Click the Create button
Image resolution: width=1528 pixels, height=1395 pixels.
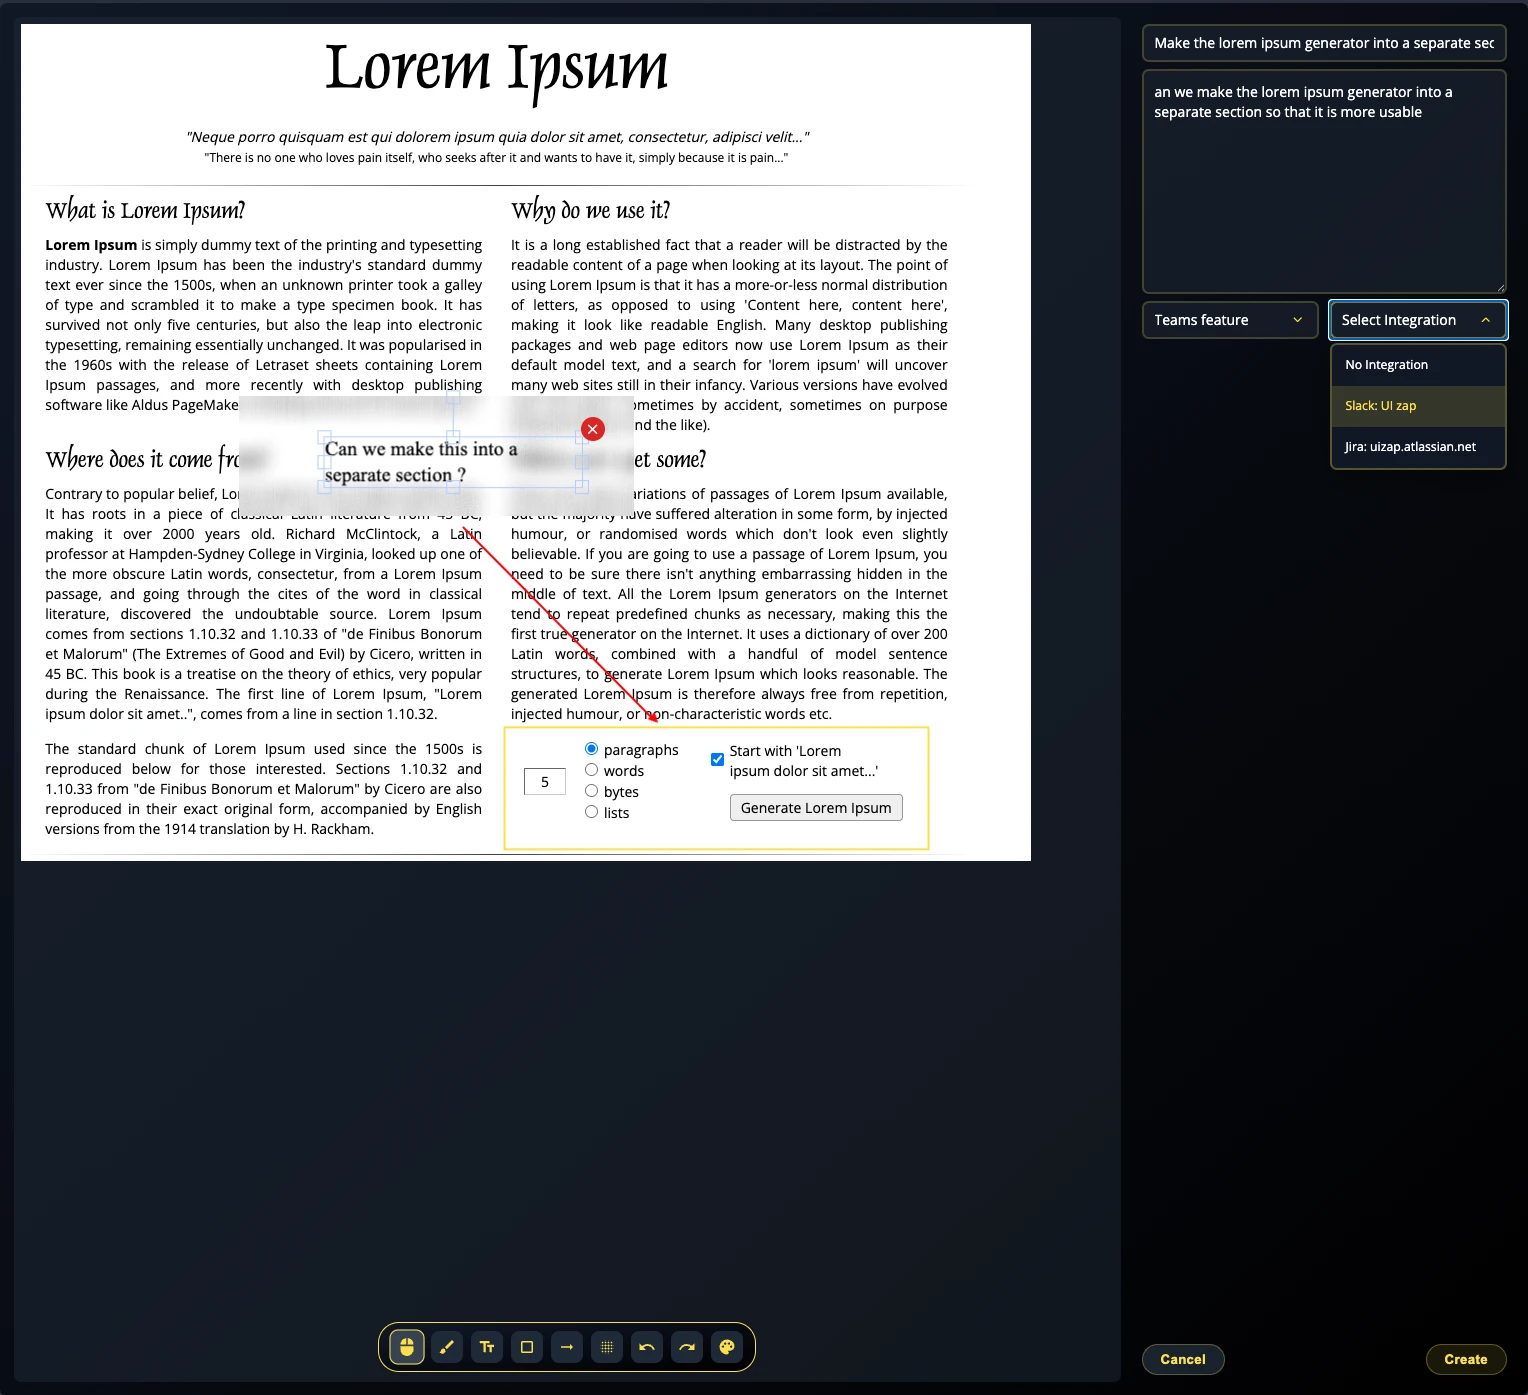coord(1465,1359)
